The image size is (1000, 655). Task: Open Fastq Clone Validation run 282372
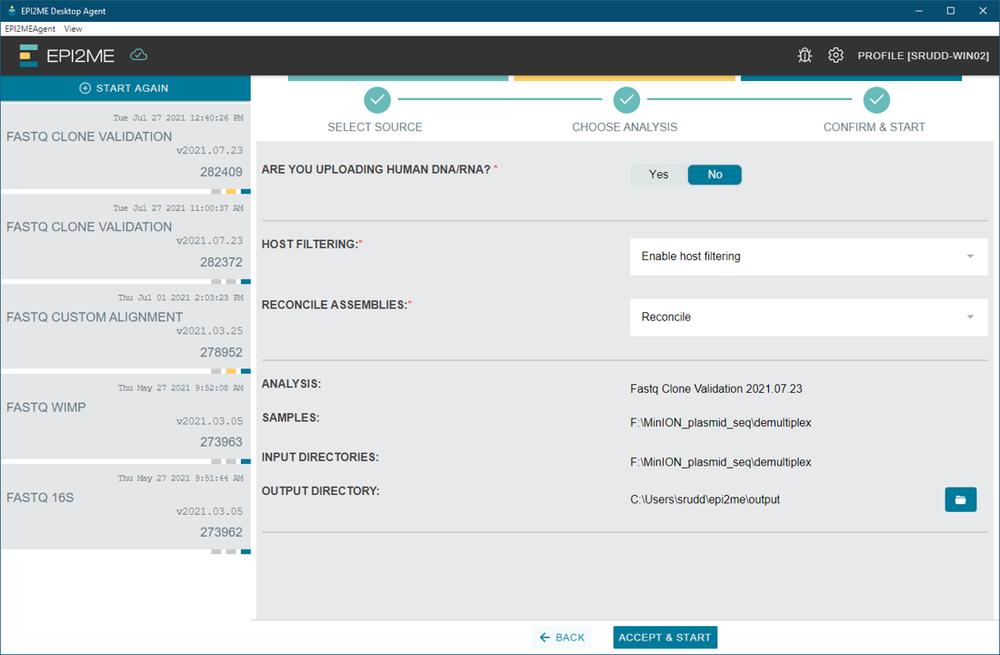[126, 237]
